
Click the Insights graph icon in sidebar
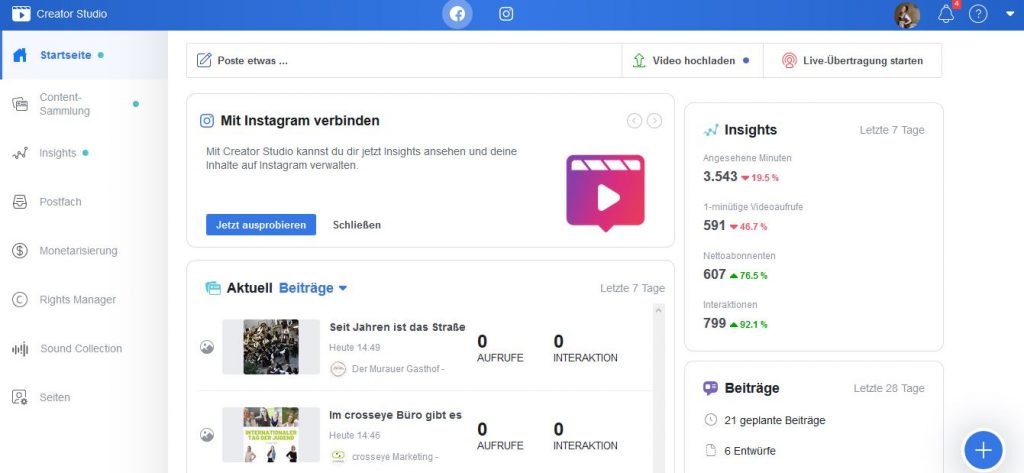point(20,154)
